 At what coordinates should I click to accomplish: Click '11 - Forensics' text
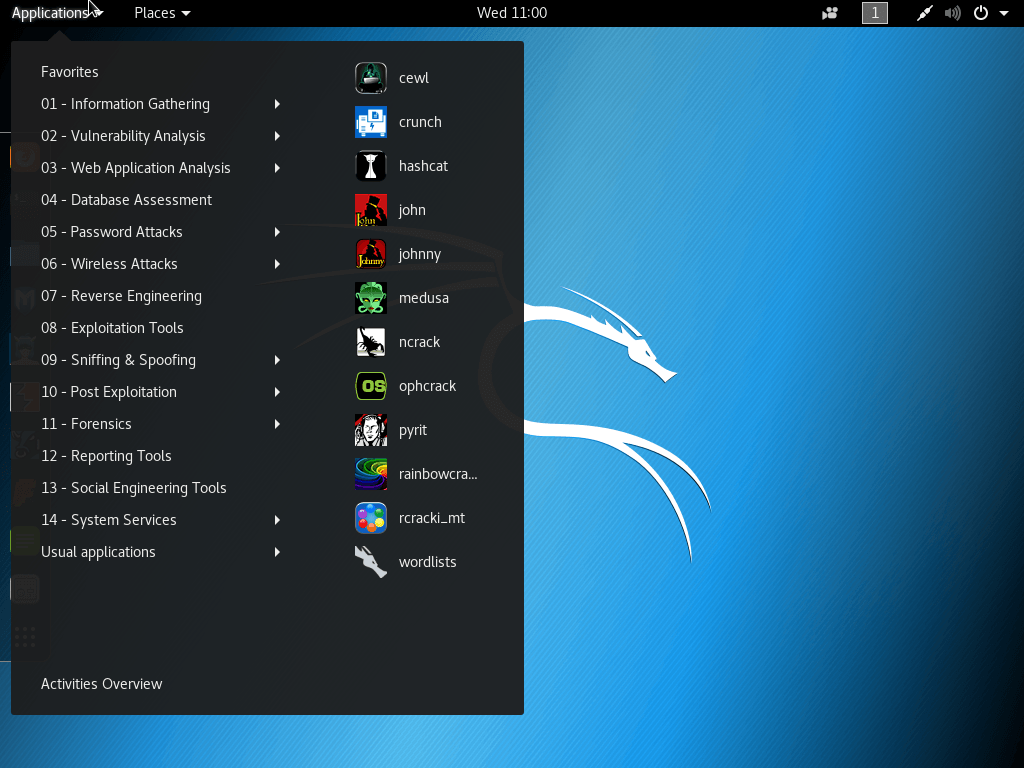[86, 424]
